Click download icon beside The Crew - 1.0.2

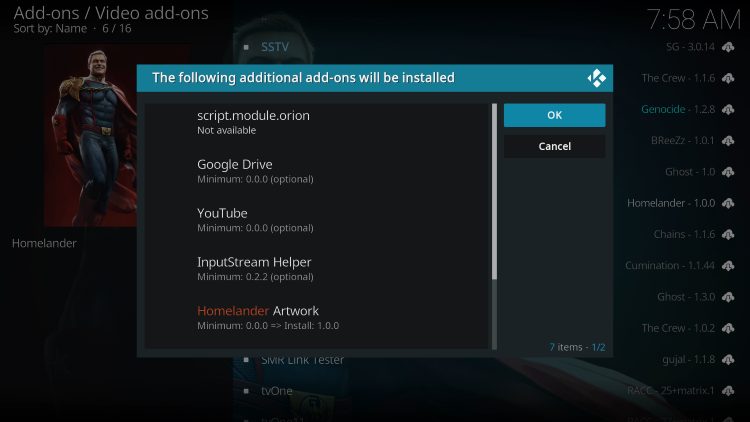tap(728, 328)
